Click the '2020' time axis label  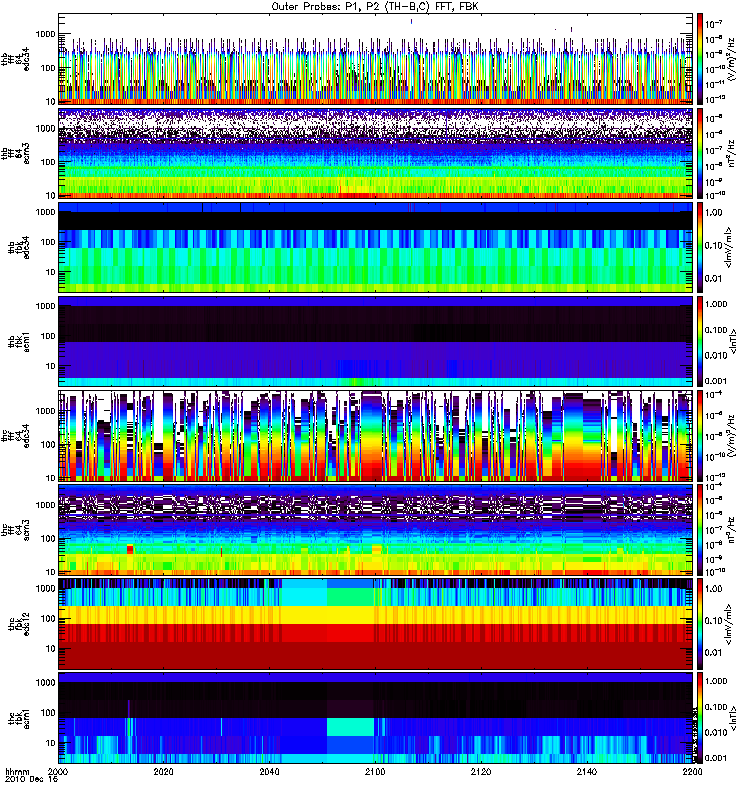click(x=163, y=771)
